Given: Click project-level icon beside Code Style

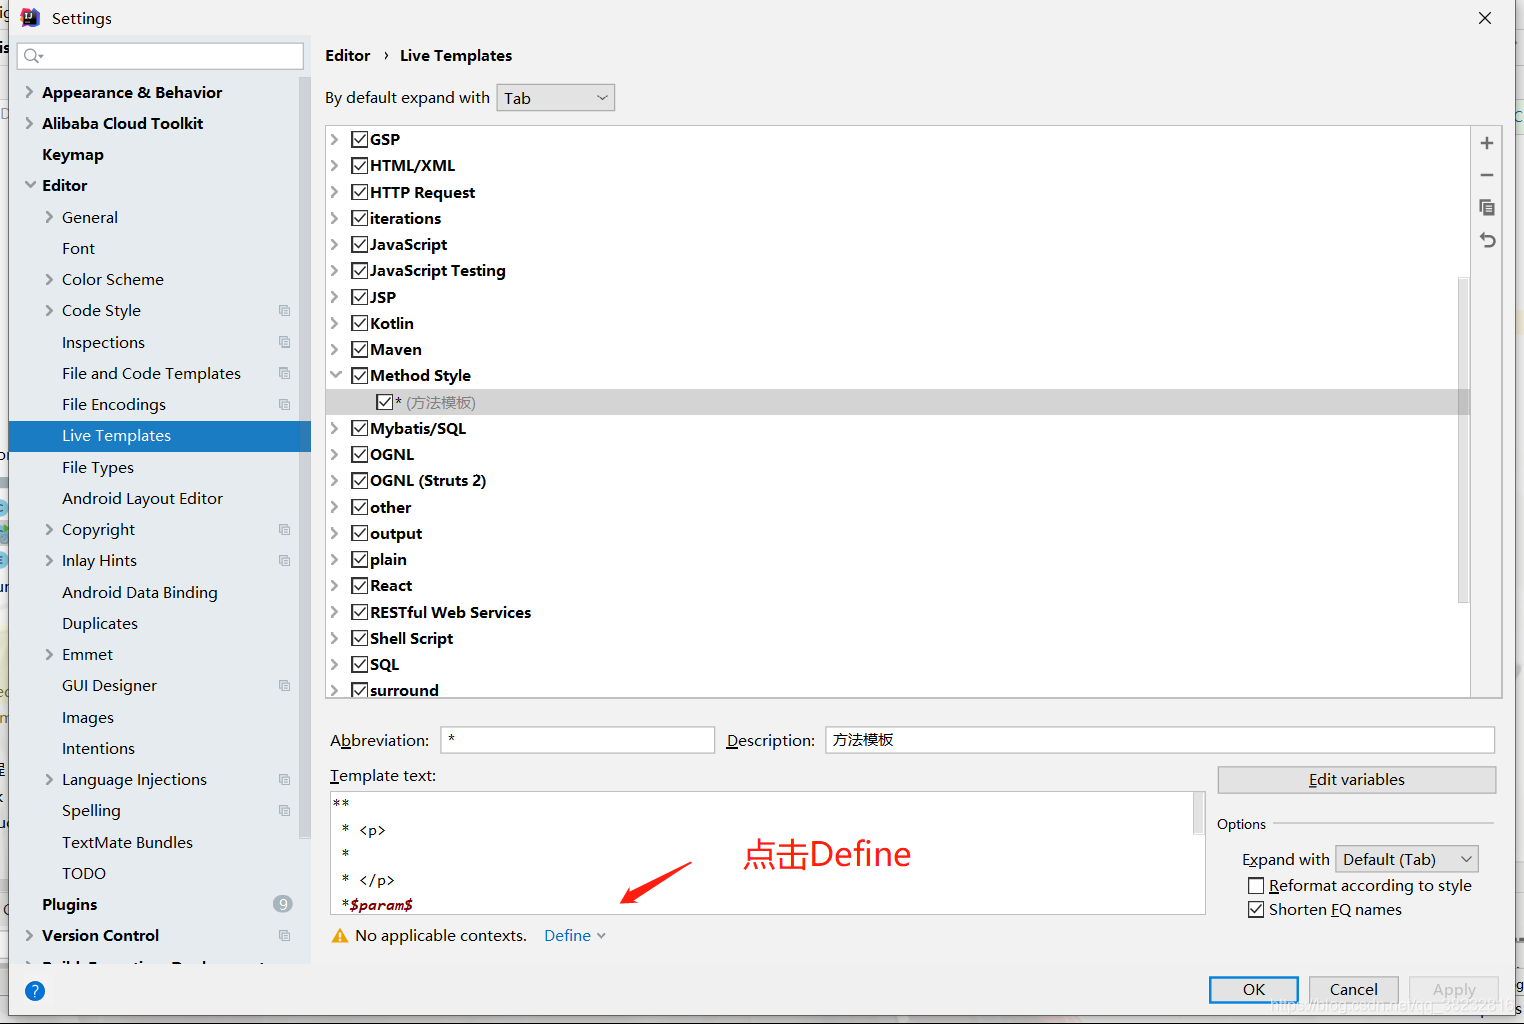Looking at the screenshot, I should (285, 311).
